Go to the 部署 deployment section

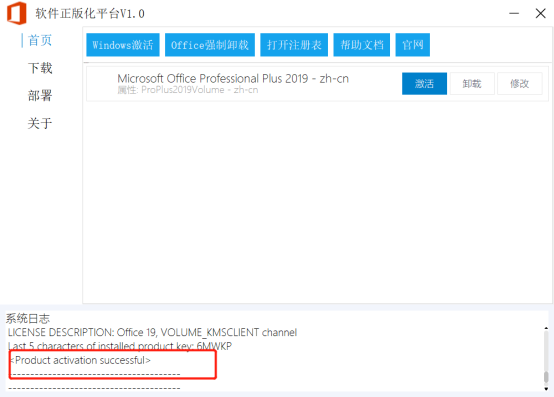pyautogui.click(x=40, y=96)
